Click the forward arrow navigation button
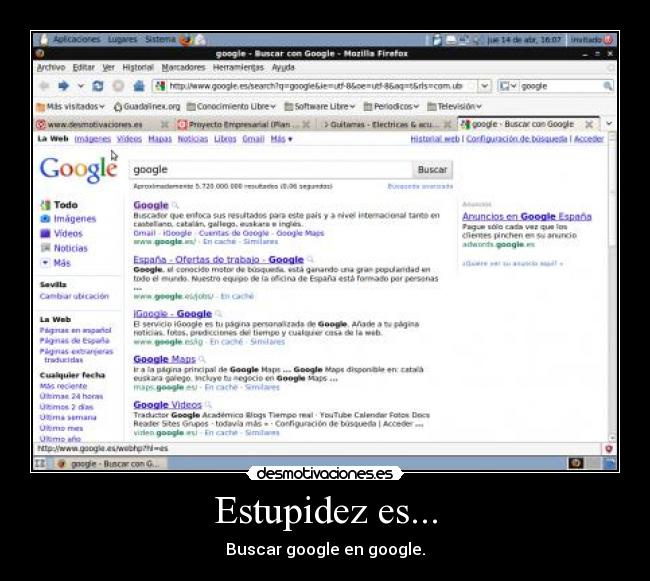The image size is (650, 581). pyautogui.click(x=63, y=86)
